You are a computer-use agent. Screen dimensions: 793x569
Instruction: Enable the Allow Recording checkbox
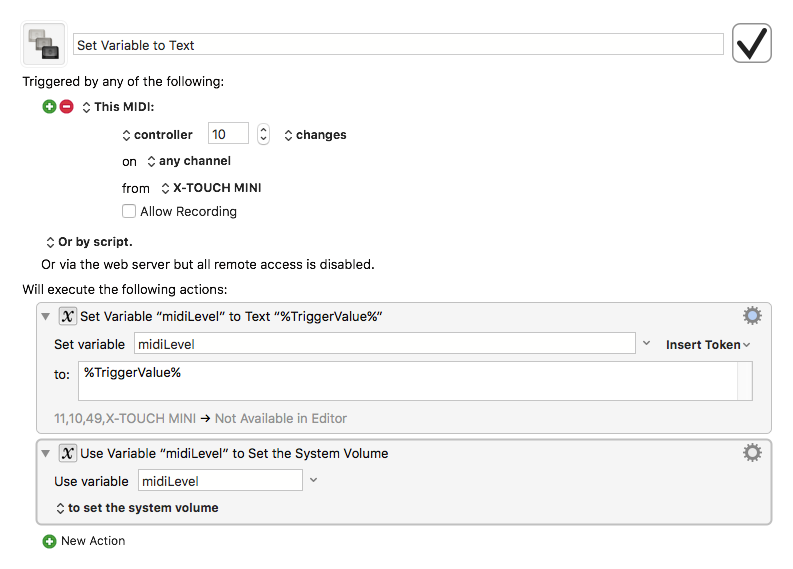tap(129, 212)
